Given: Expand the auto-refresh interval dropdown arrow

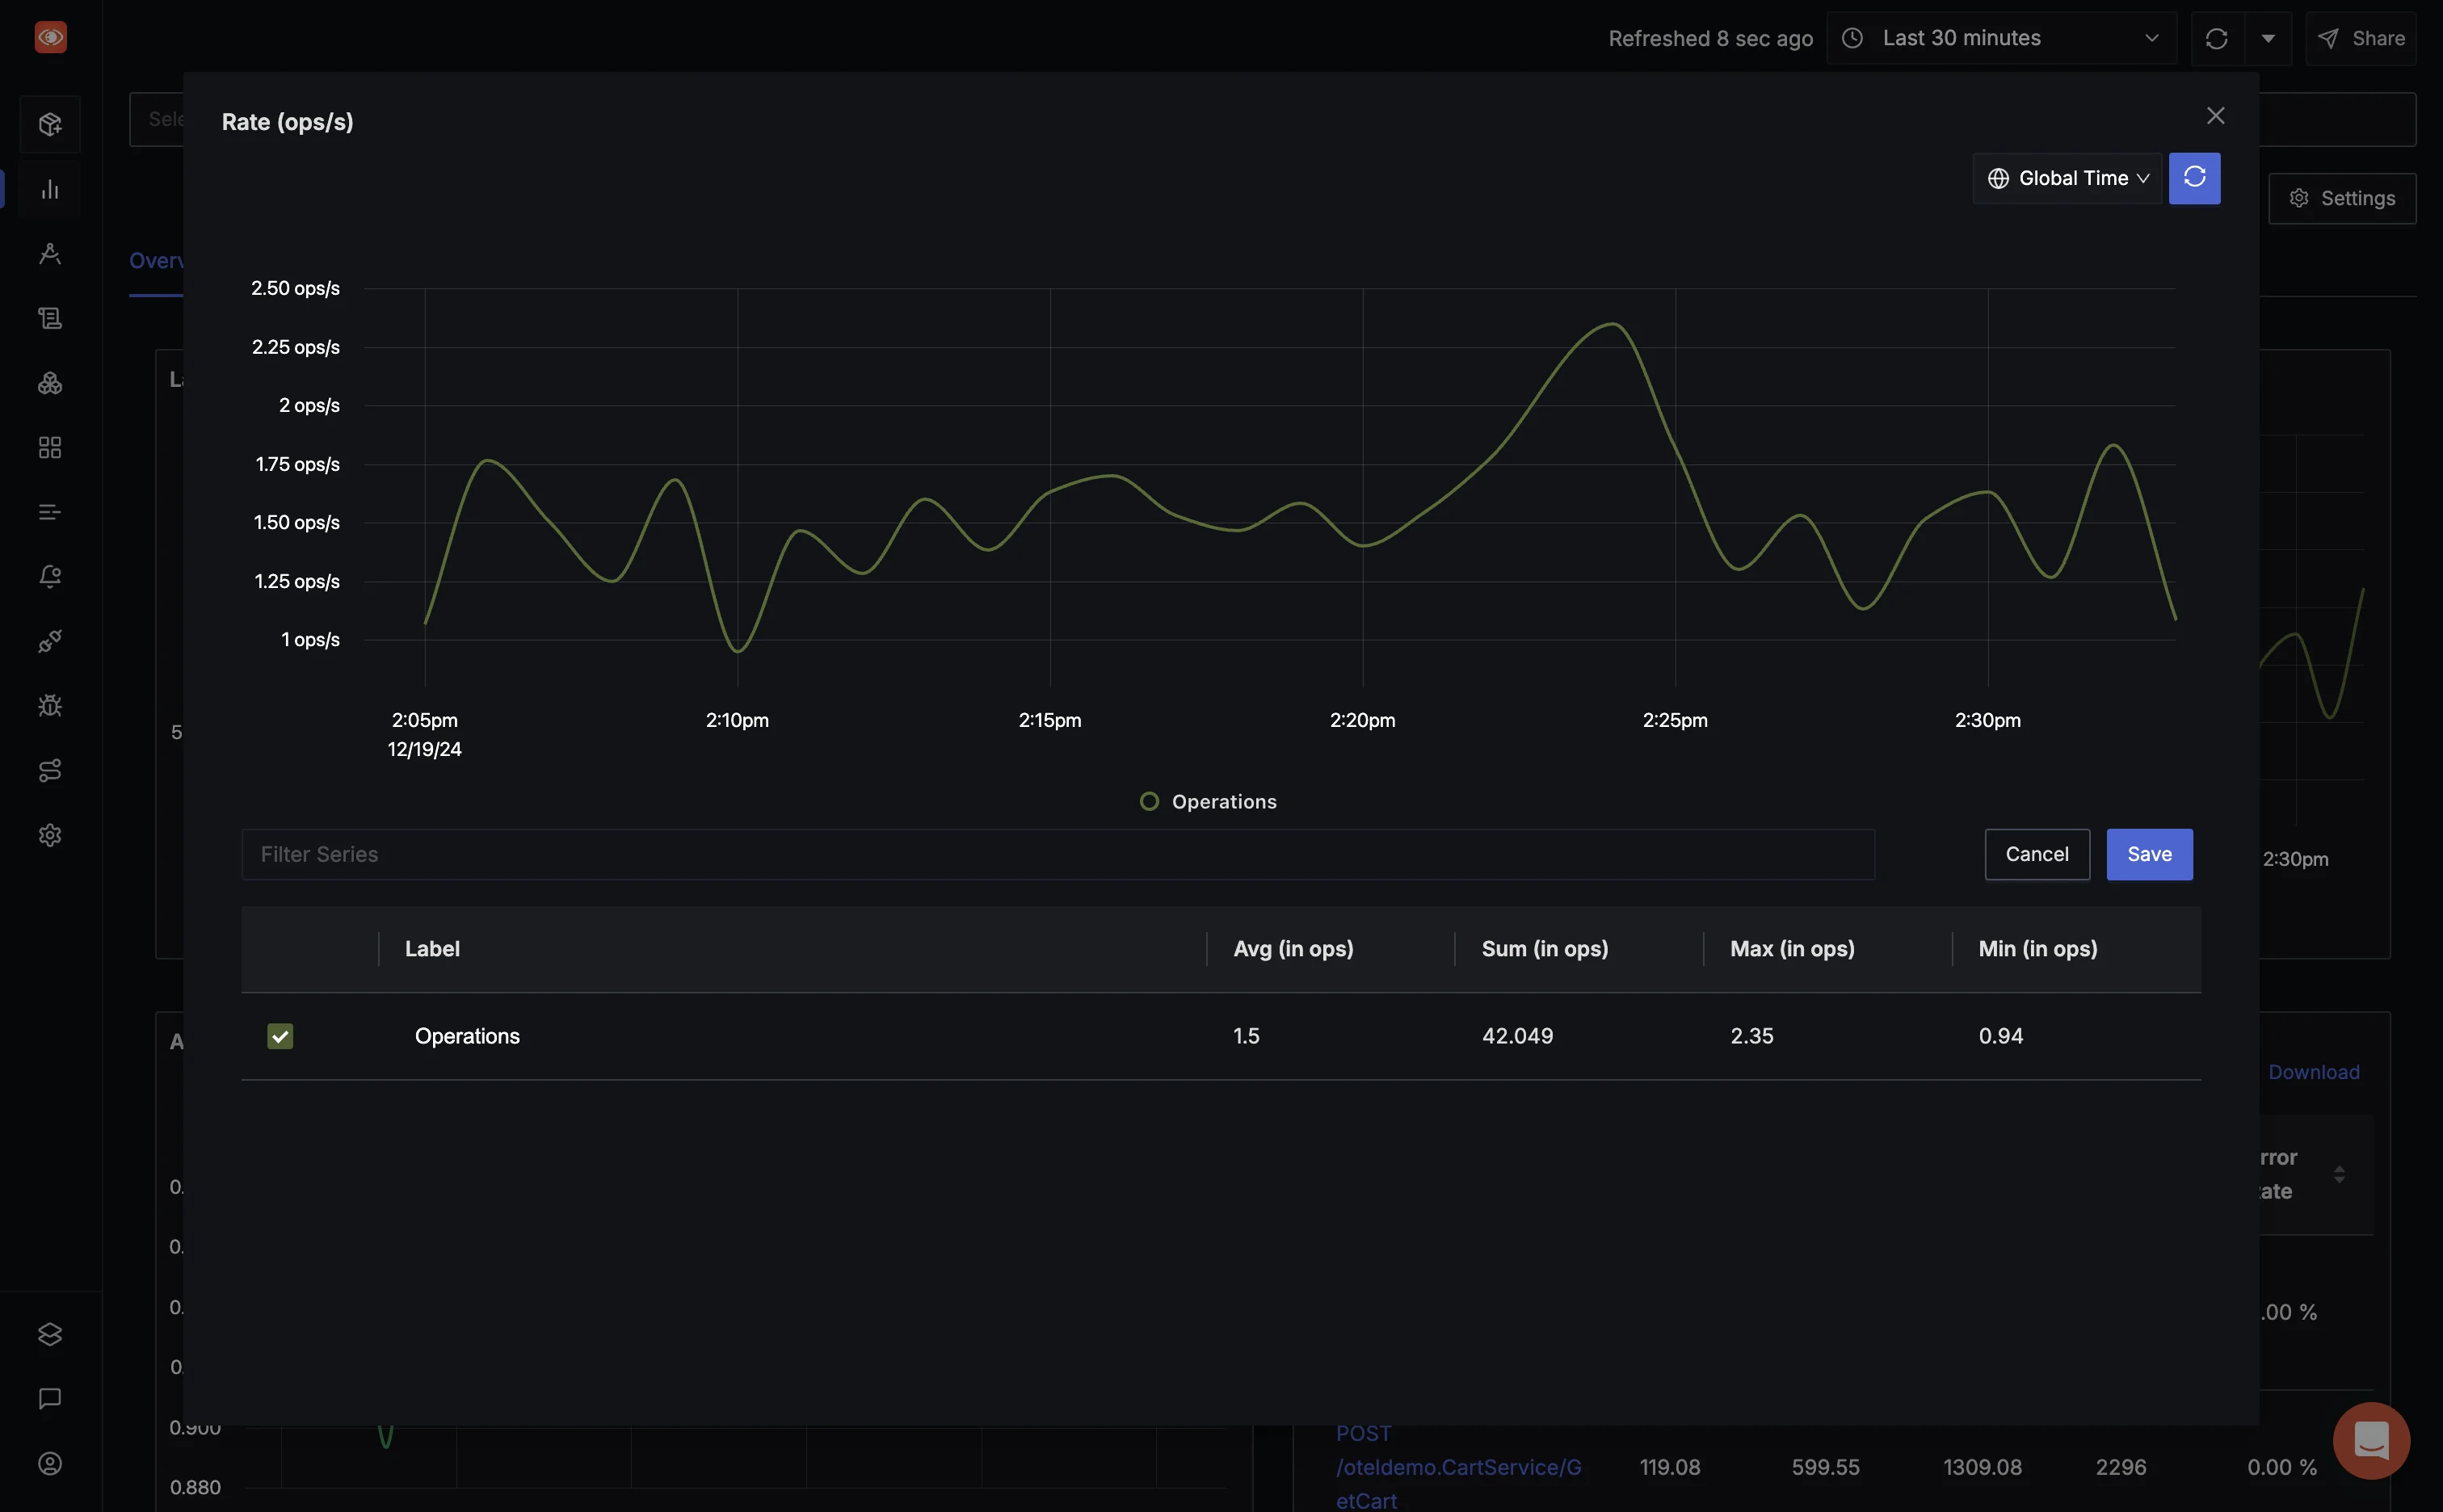Looking at the screenshot, I should point(2268,38).
